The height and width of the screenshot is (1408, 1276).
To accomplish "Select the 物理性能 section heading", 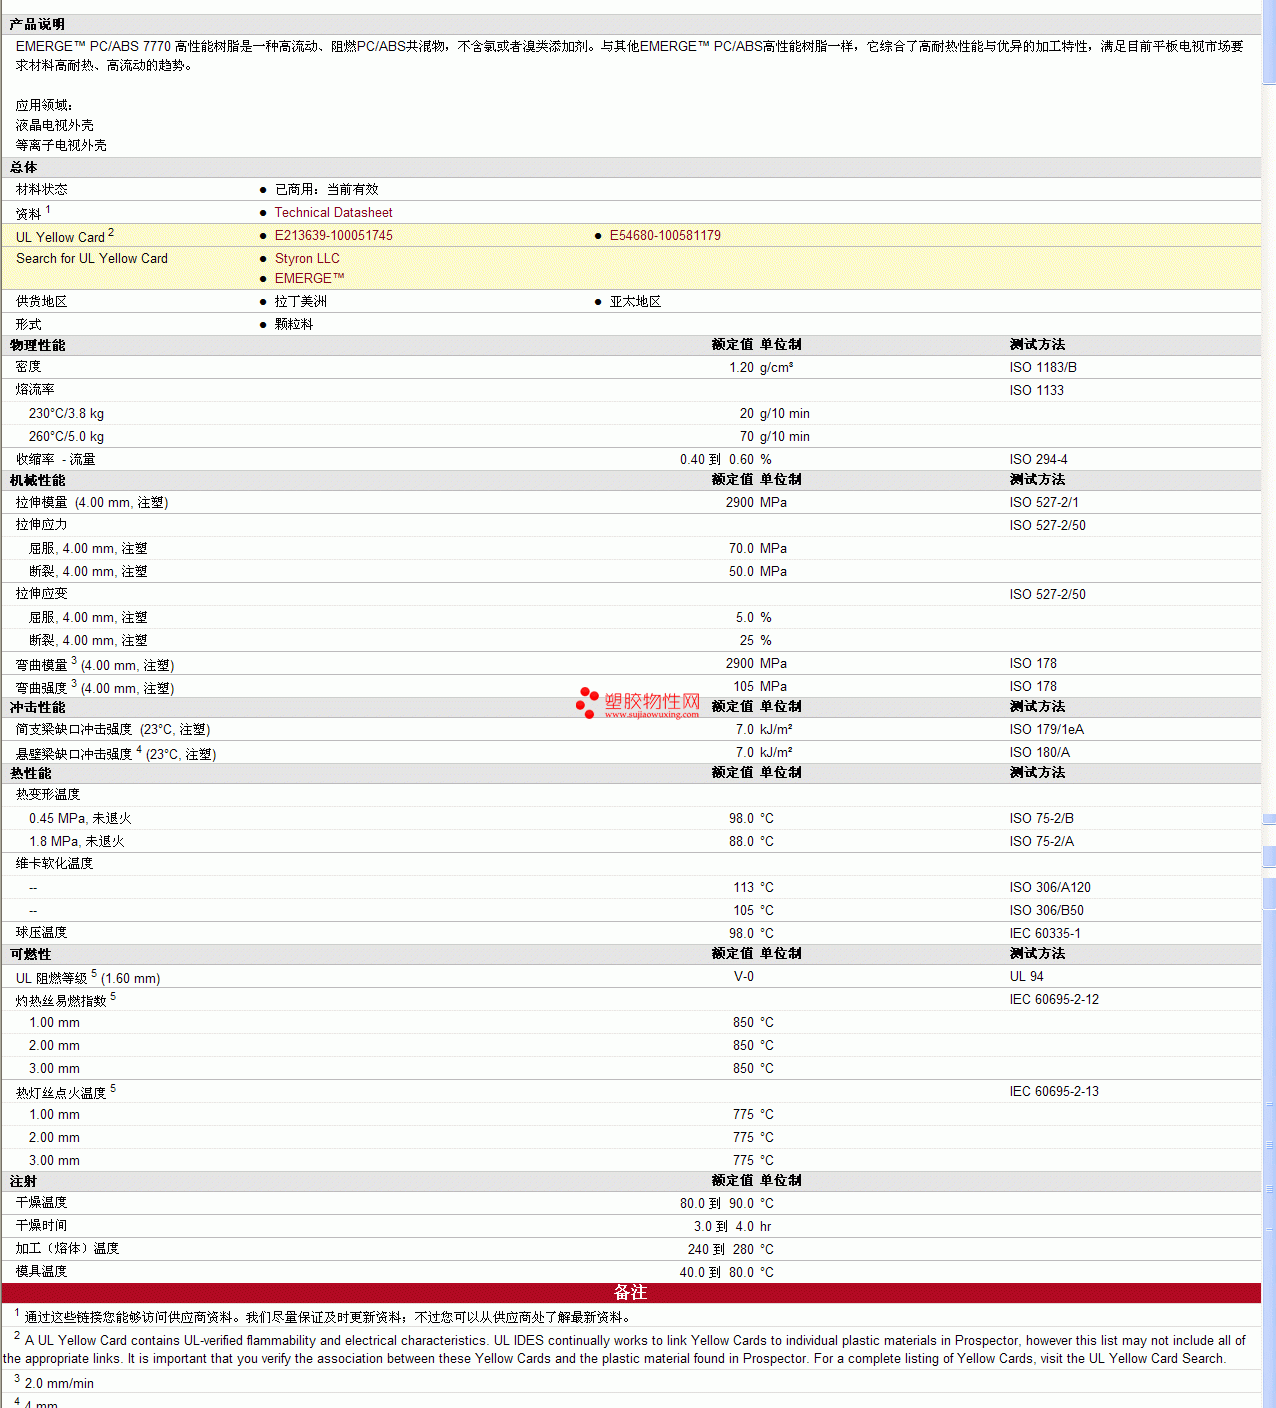I will click(37, 345).
